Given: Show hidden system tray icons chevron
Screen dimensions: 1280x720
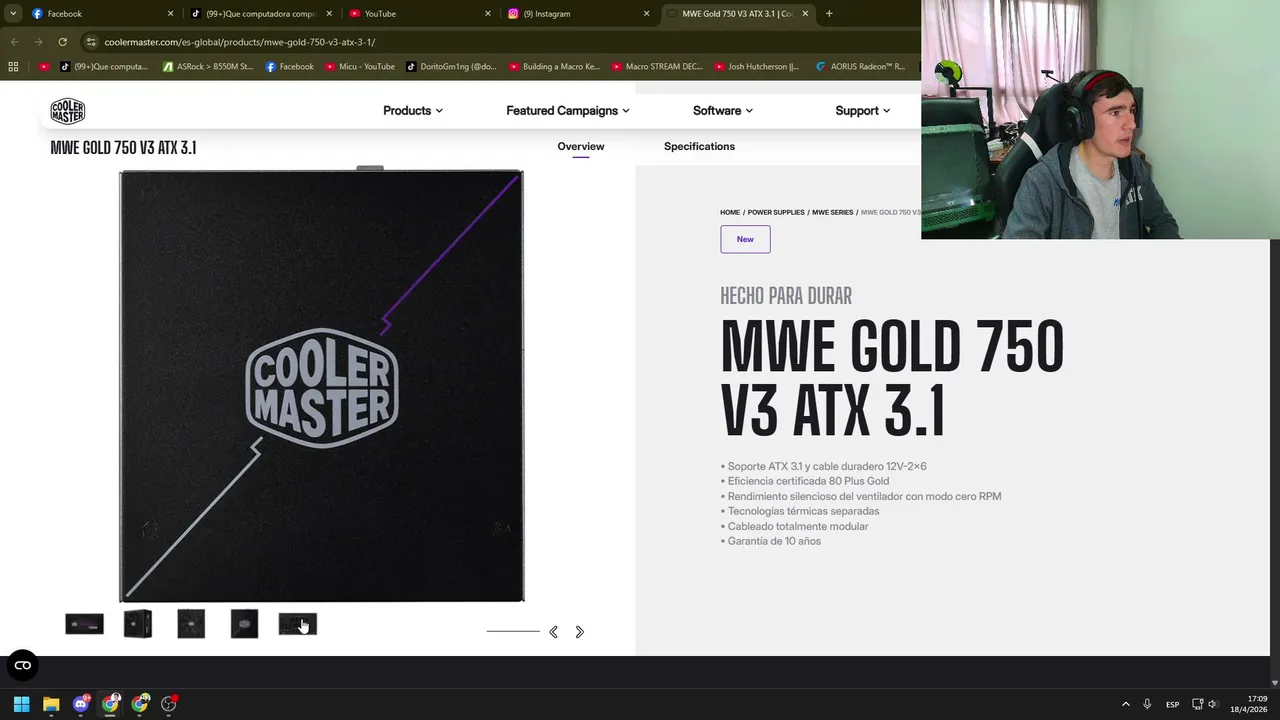Looking at the screenshot, I should click(1125, 704).
